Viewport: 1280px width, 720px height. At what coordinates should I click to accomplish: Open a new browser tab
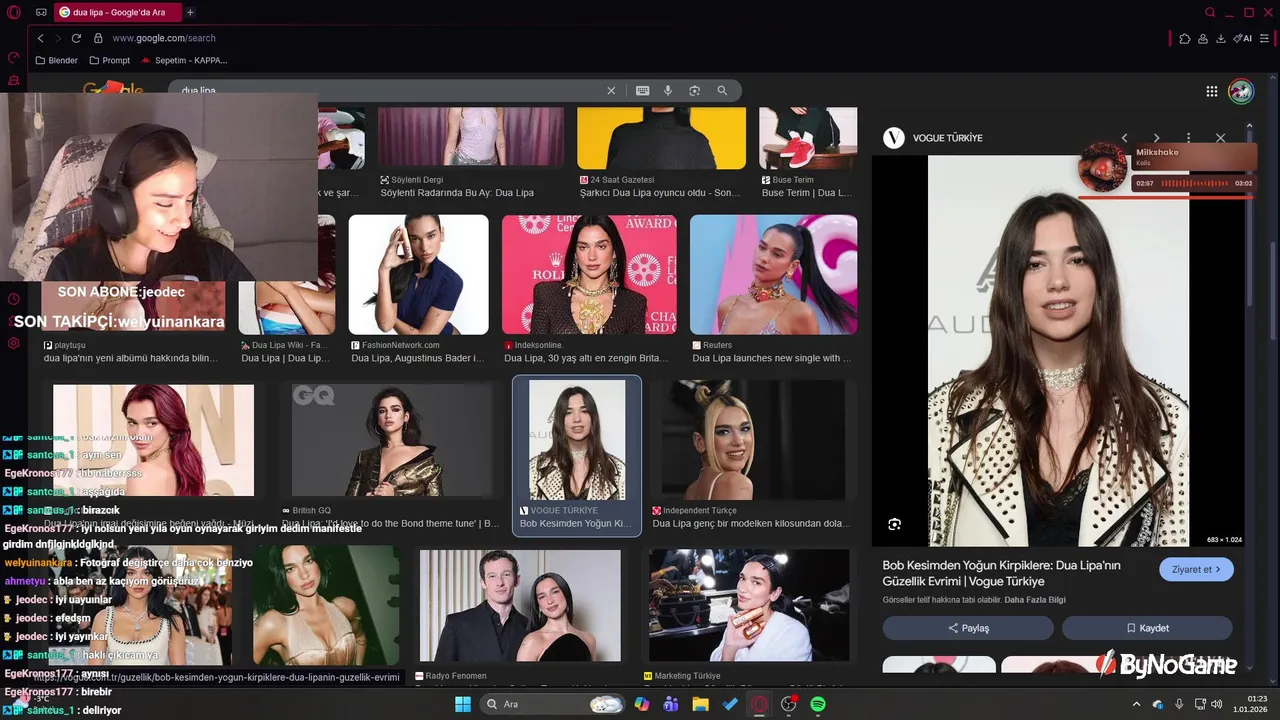point(190,12)
